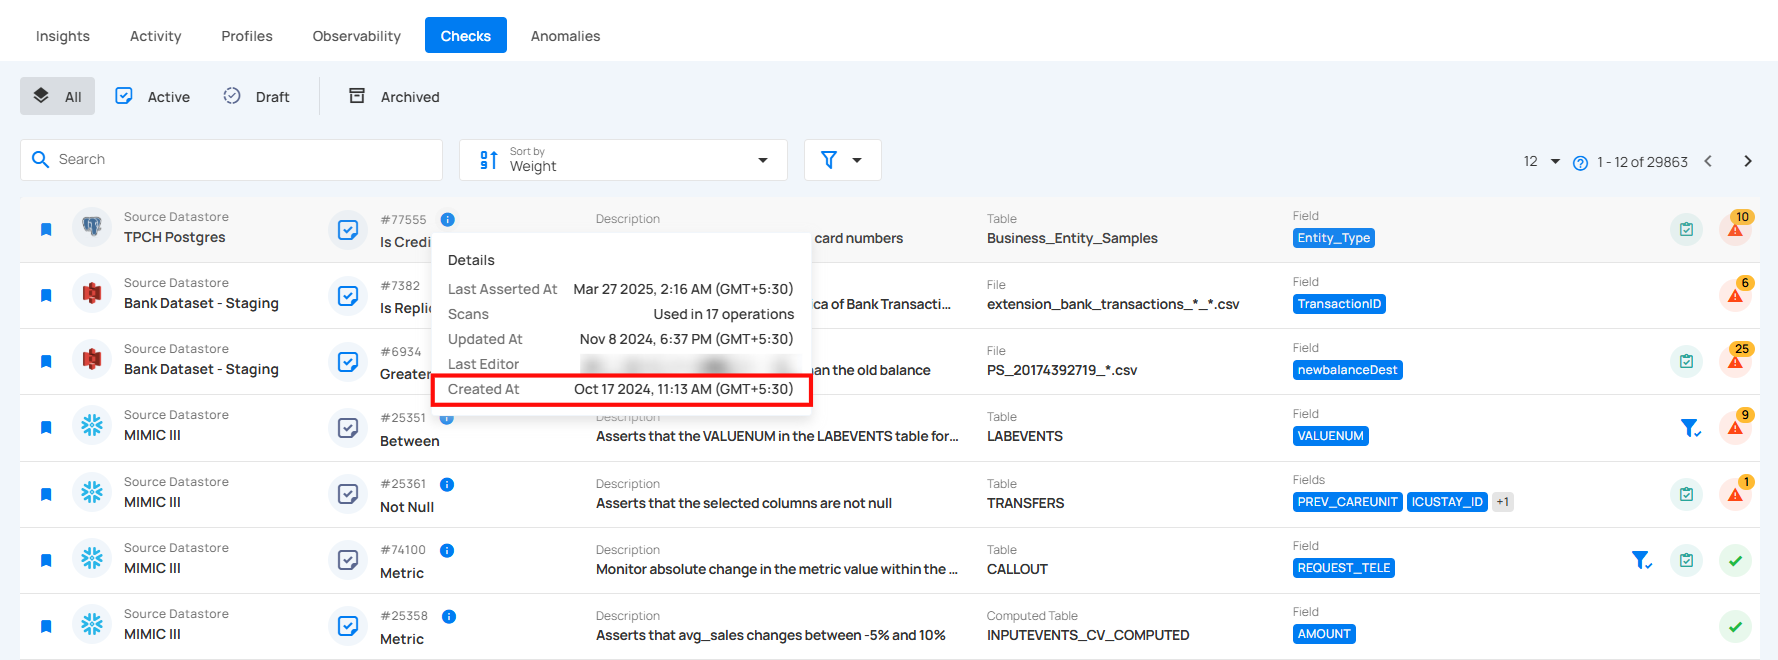
Task: Open the 25 anomalies warning for newbalanceDest
Action: tap(1736, 361)
